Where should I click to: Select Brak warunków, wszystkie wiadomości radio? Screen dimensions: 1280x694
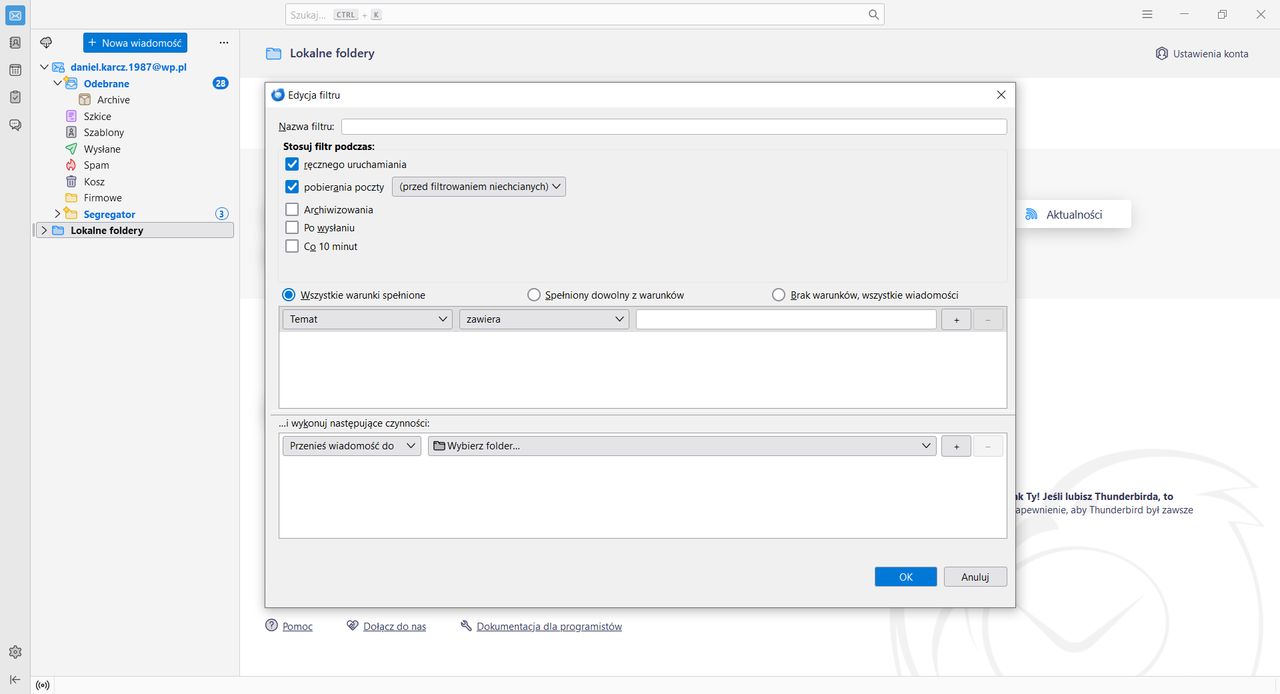779,295
